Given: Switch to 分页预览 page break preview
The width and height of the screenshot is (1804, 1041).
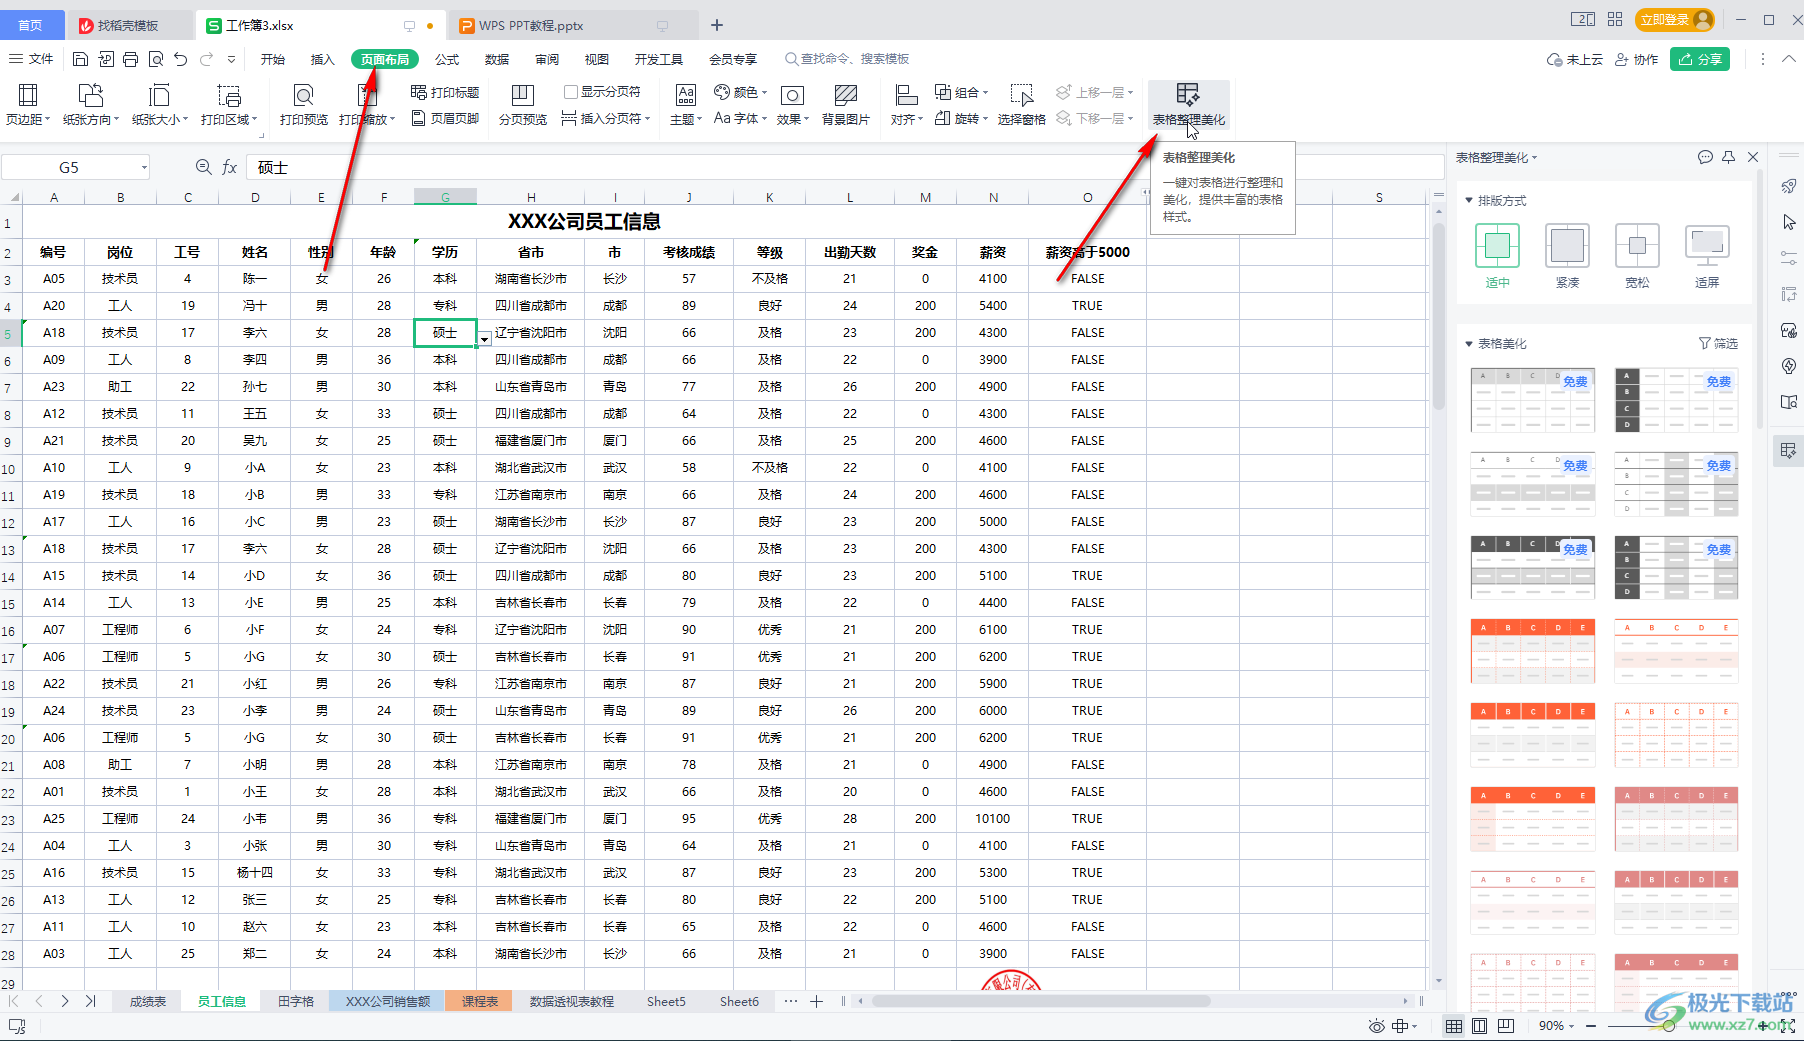Looking at the screenshot, I should [x=523, y=105].
